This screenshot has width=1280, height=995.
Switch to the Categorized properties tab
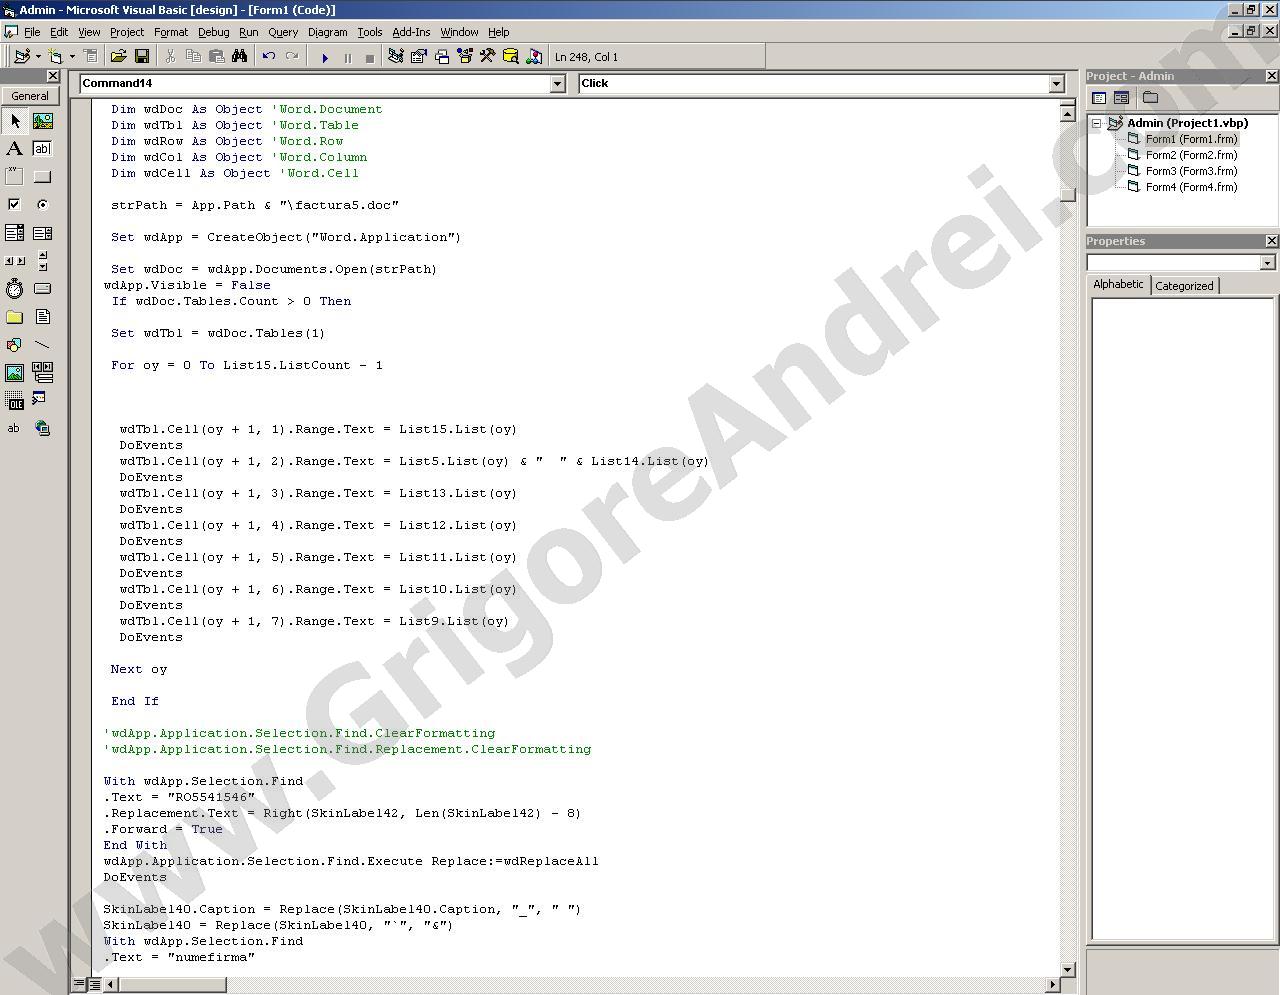pos(1184,286)
